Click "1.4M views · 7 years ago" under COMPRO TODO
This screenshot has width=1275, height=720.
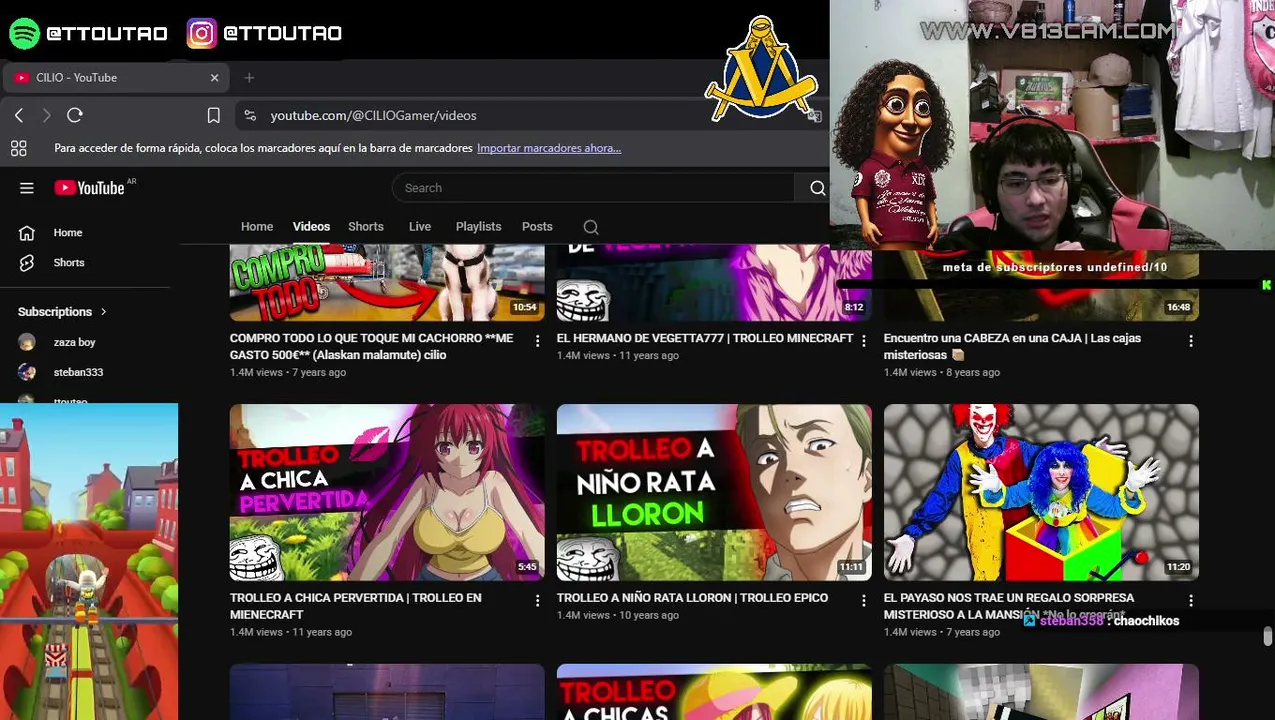point(288,372)
